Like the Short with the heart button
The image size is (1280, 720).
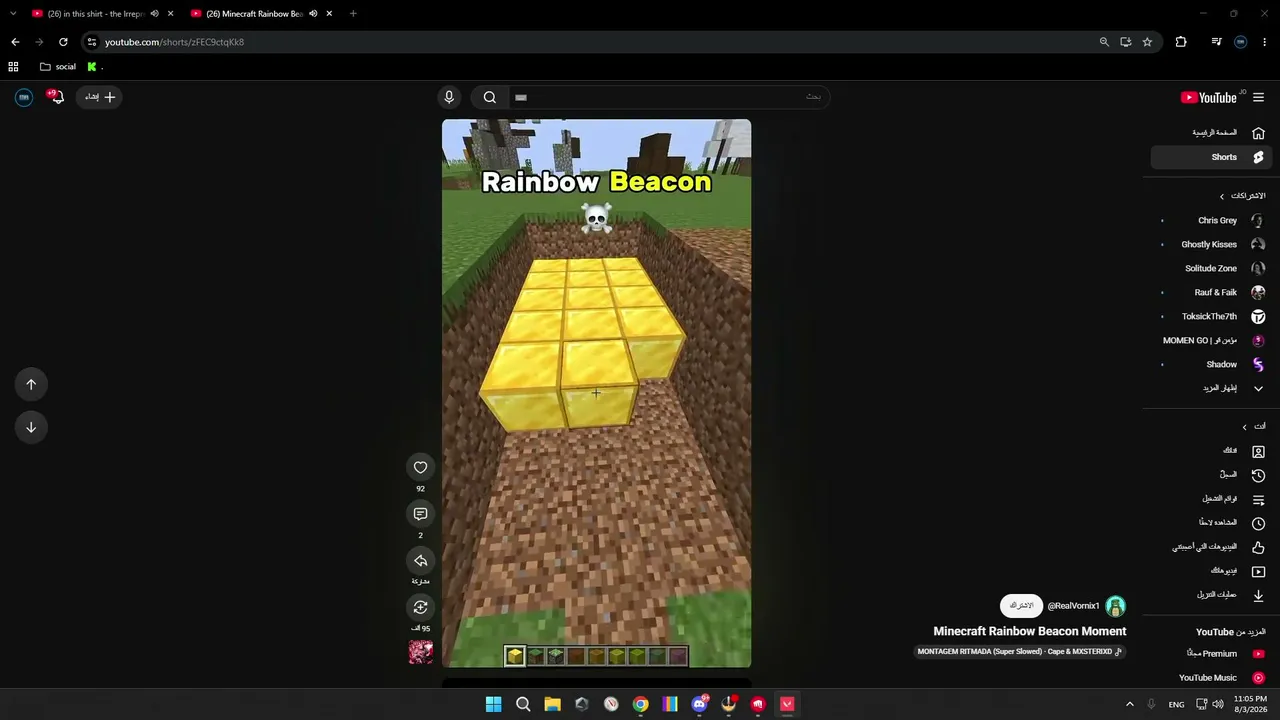(420, 467)
